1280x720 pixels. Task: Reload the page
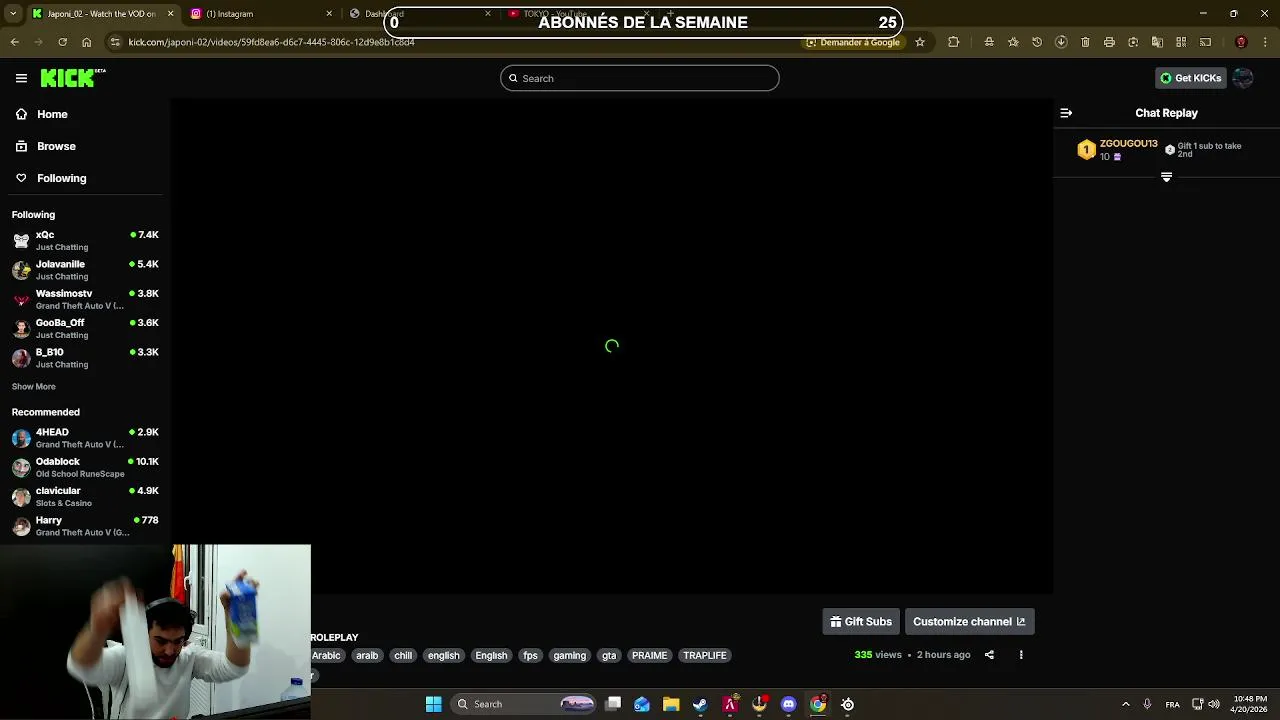pos(62,42)
